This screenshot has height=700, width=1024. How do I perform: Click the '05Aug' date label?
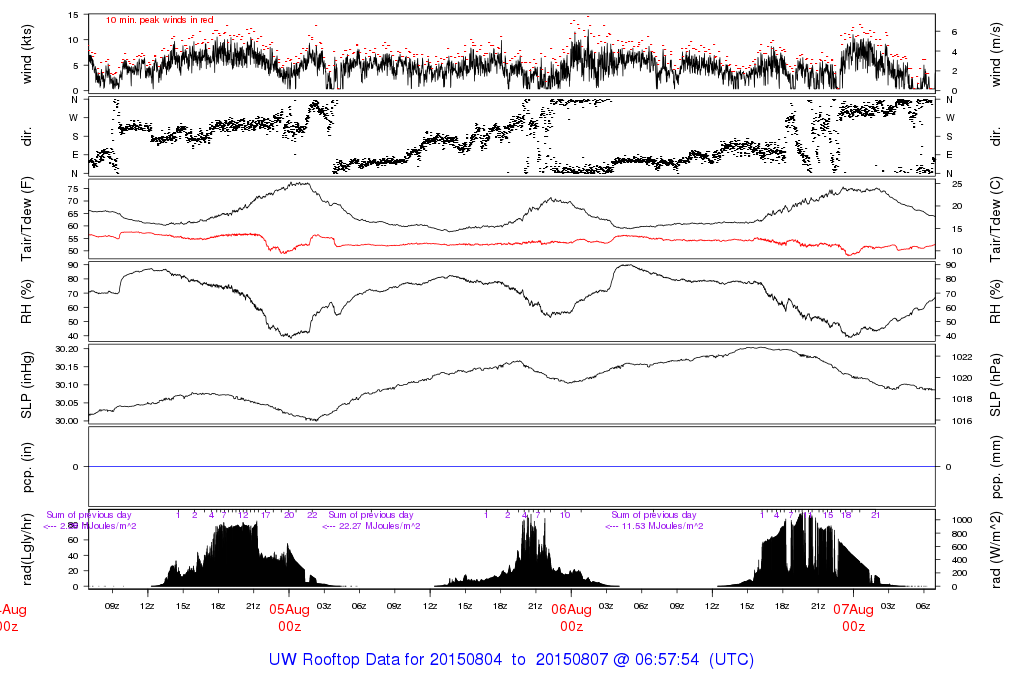(x=289, y=609)
